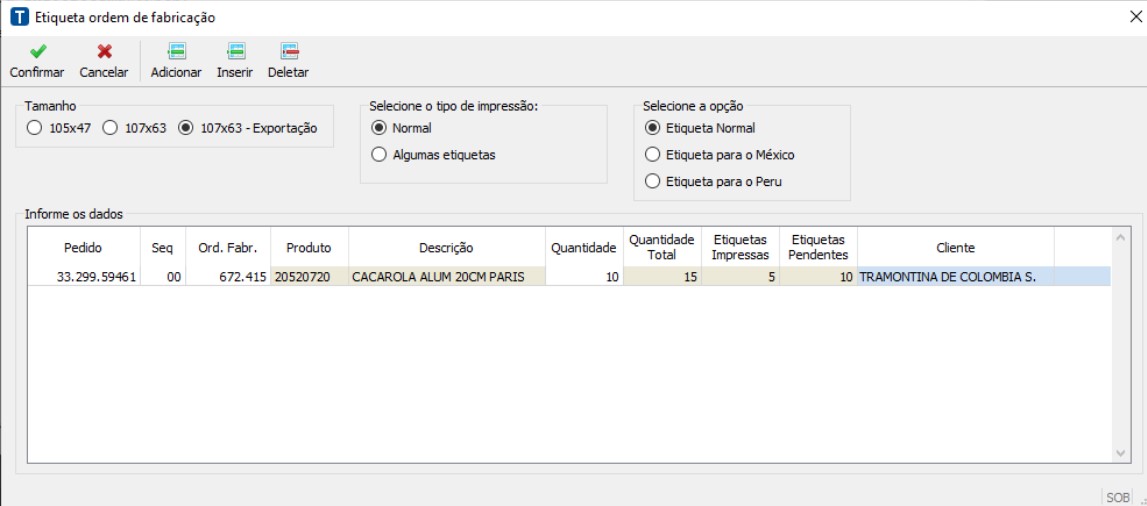This screenshot has width=1147, height=506.
Task: Choose Etiqueta para o México
Action: 653,155
